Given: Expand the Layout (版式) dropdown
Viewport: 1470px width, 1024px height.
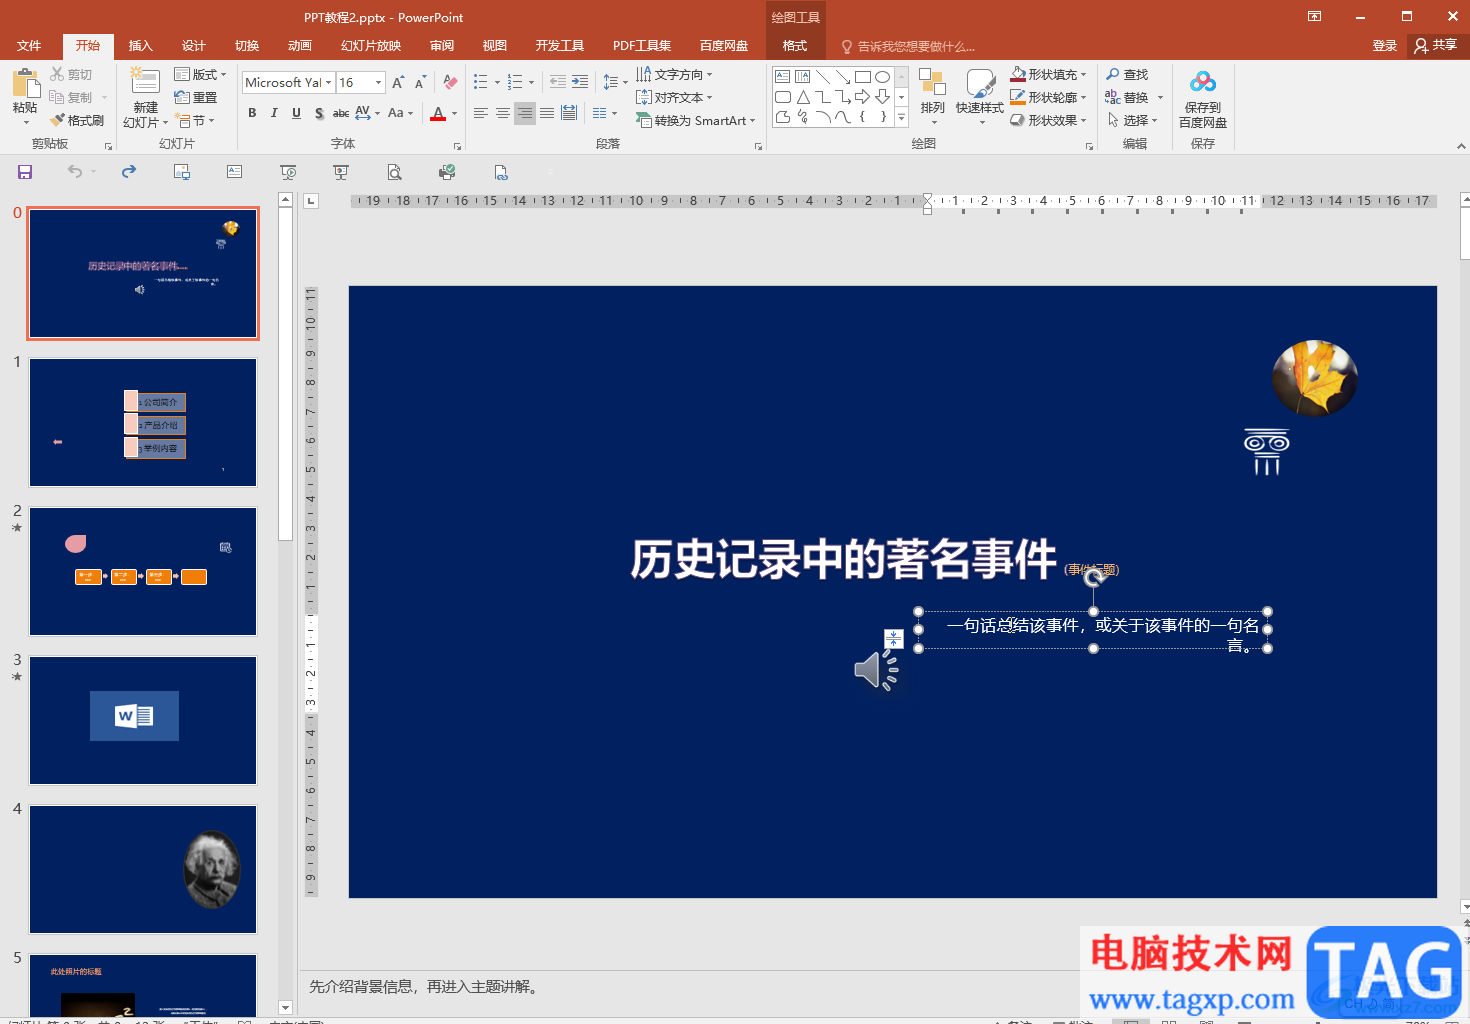Looking at the screenshot, I should click(x=200, y=74).
